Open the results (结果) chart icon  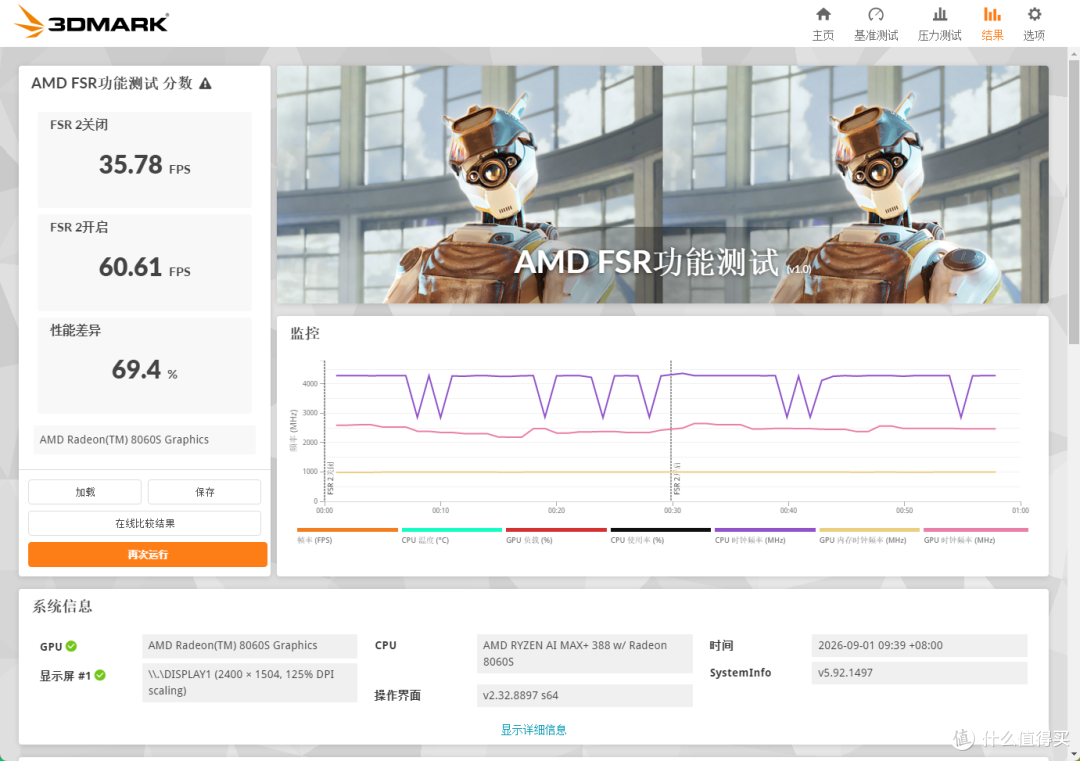[x=992, y=14]
